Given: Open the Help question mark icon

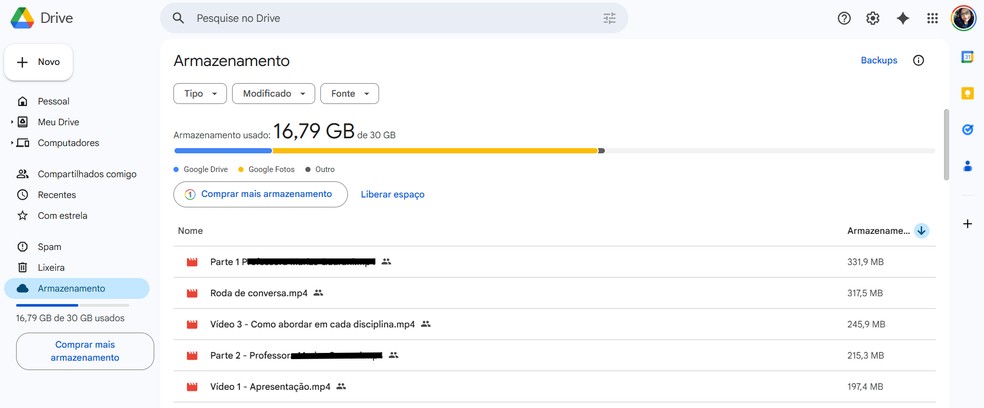Looking at the screenshot, I should click(x=844, y=18).
